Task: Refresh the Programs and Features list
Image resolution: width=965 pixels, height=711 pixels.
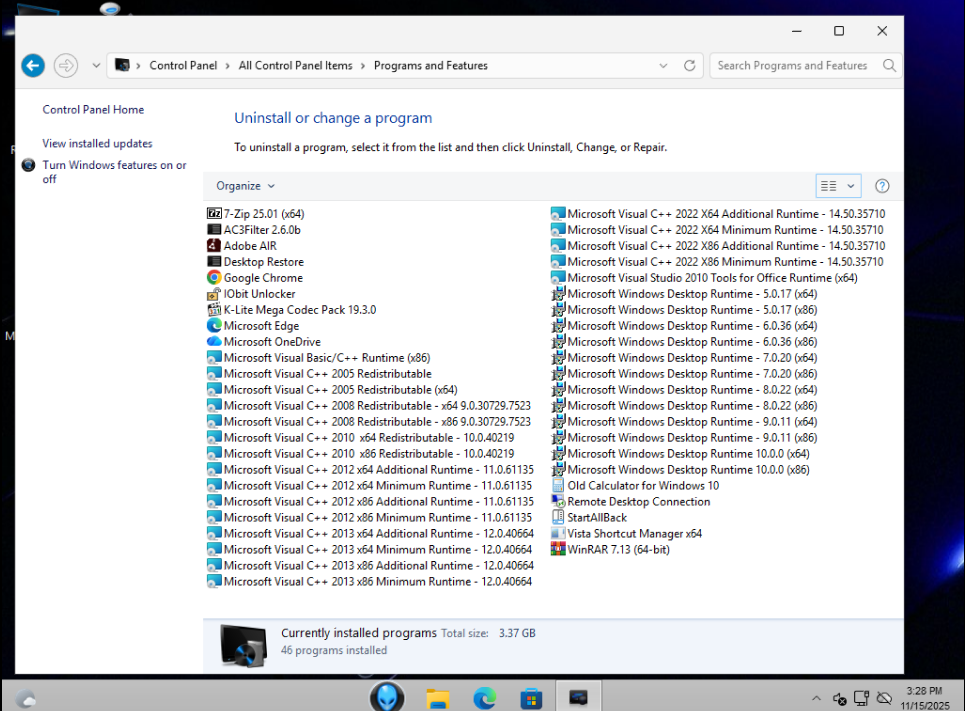Action: [689, 65]
